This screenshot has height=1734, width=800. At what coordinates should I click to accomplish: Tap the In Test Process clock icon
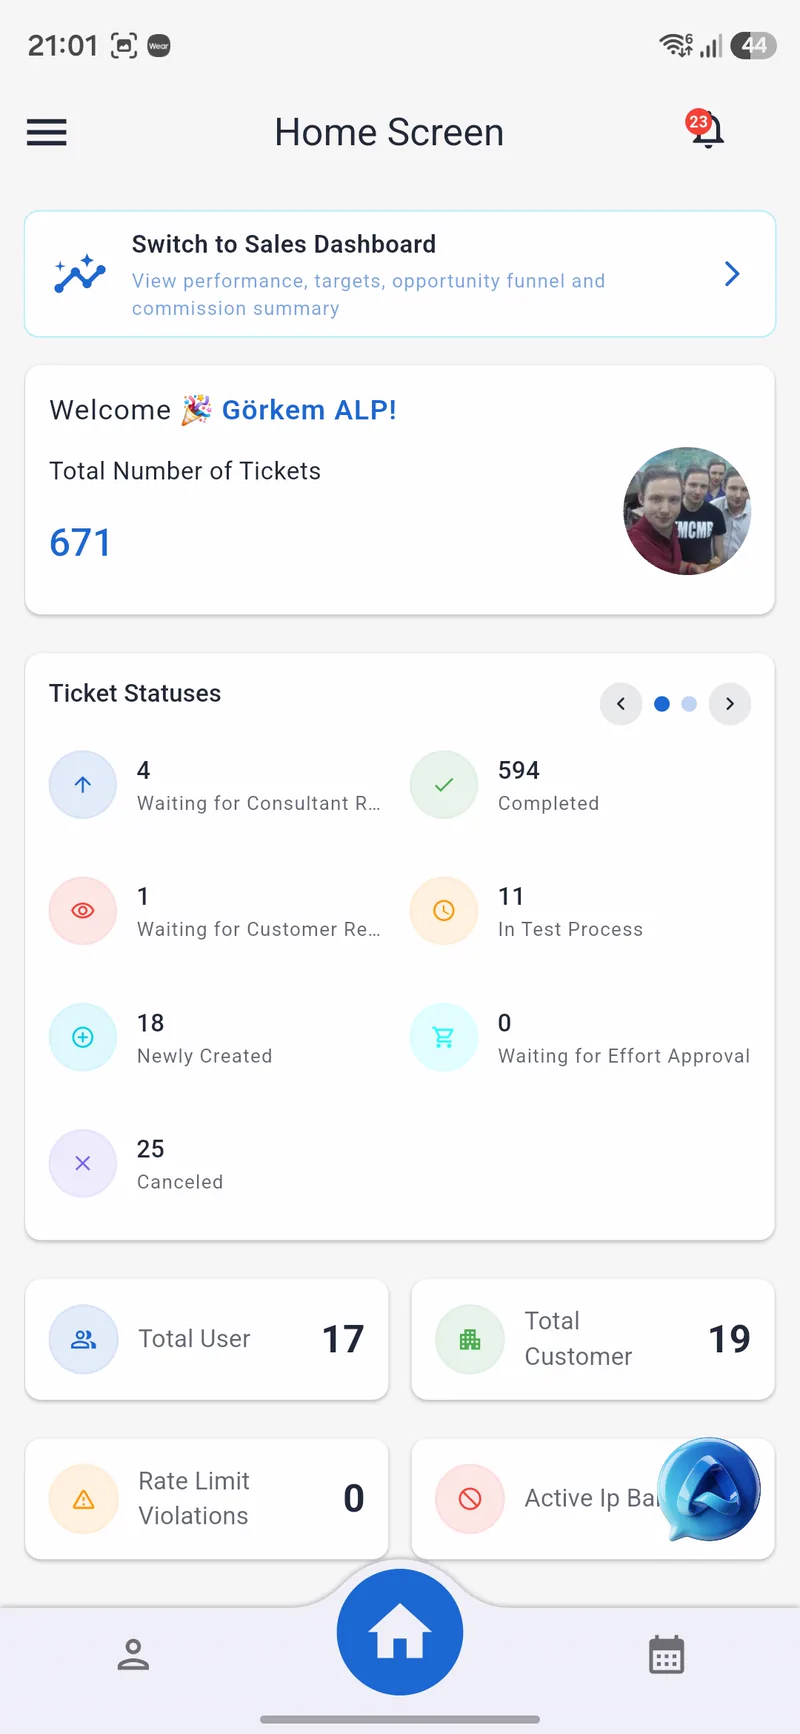[x=444, y=911]
